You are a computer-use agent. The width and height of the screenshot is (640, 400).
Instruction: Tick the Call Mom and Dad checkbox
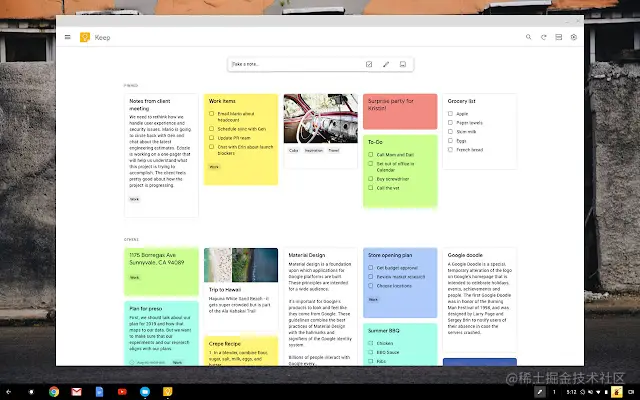click(371, 154)
